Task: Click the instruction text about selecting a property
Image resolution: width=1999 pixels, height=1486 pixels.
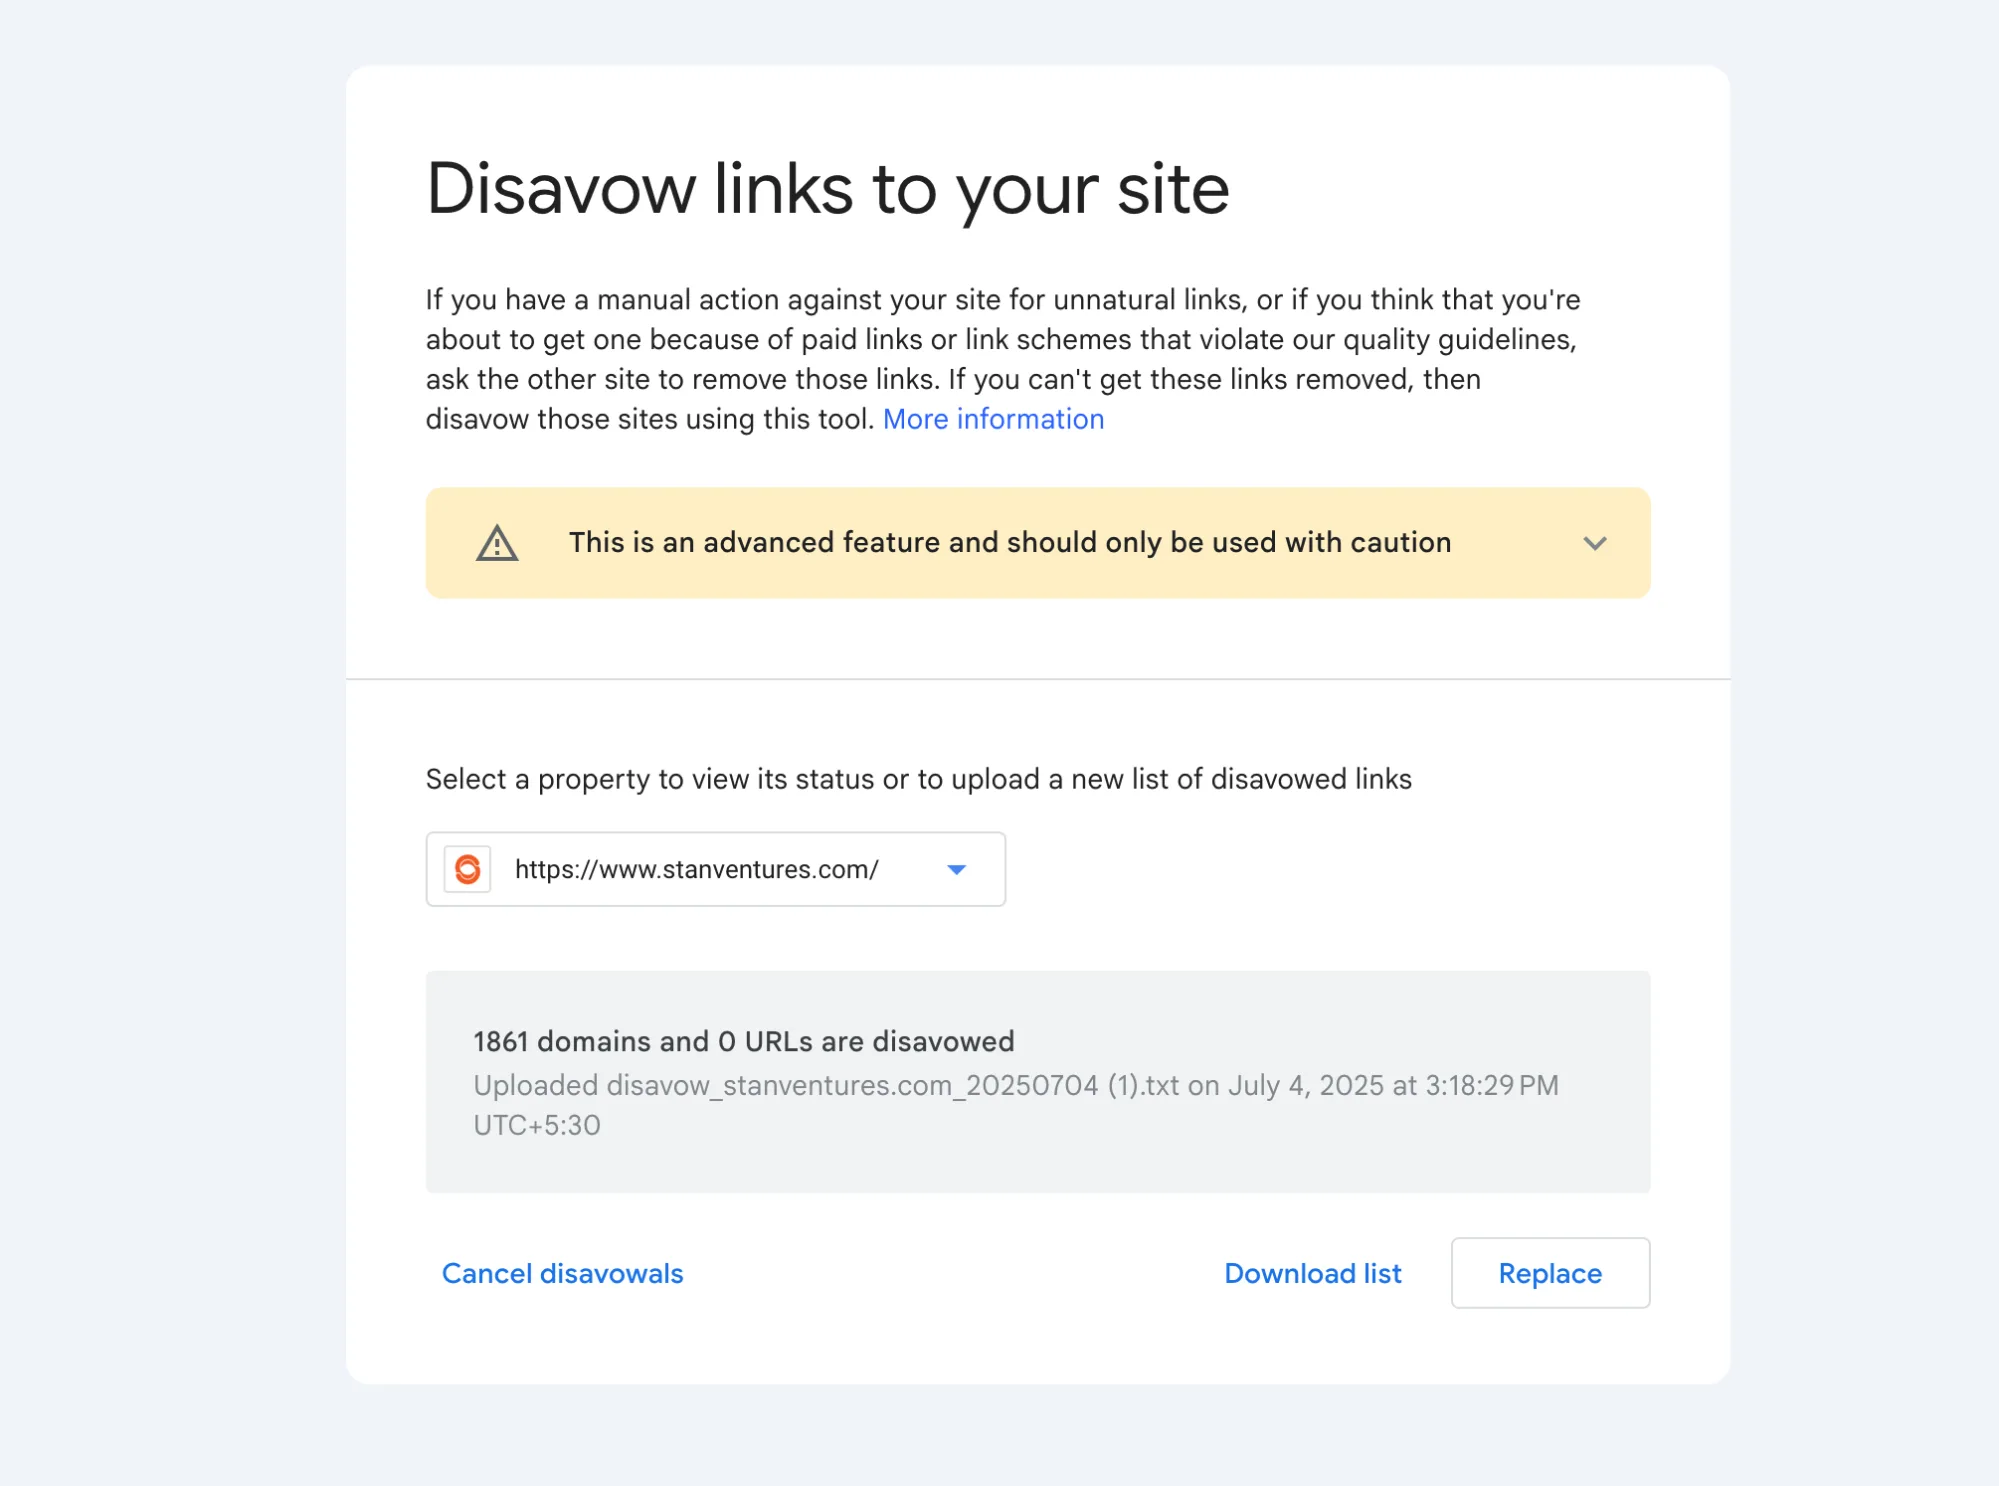Action: click(918, 779)
